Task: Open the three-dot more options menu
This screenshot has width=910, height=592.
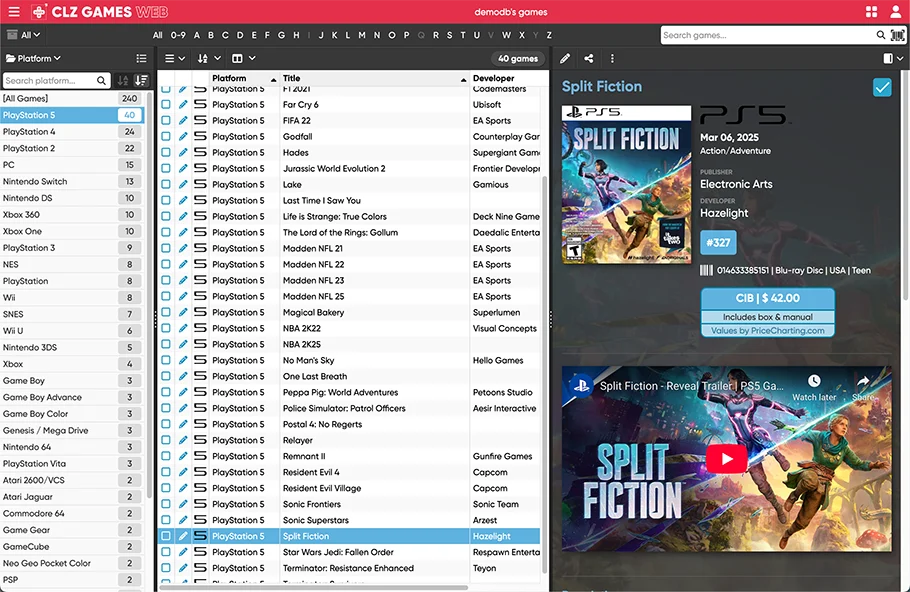Action: 612,58
